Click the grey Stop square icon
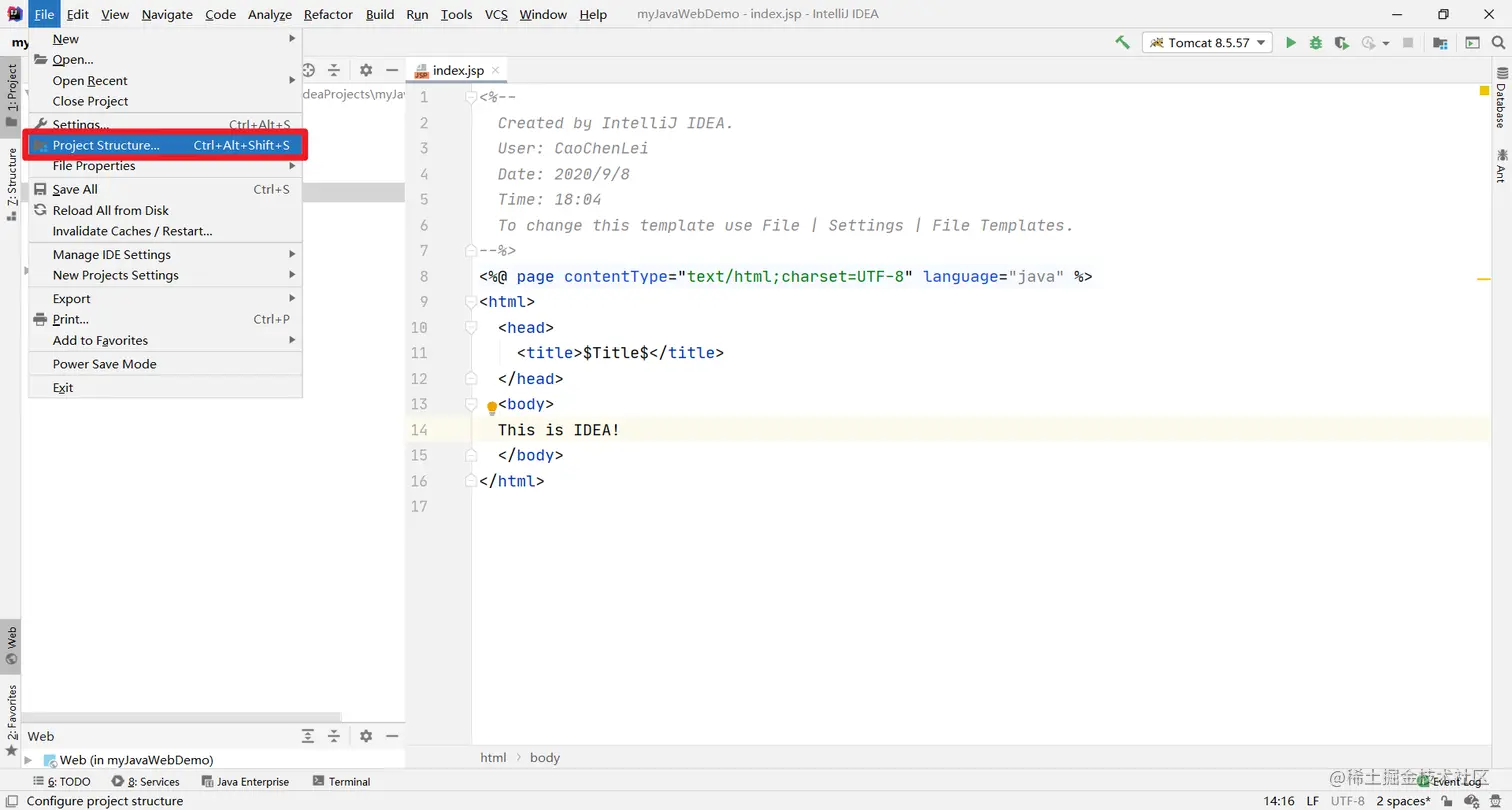The height and width of the screenshot is (810, 1512). [1408, 42]
